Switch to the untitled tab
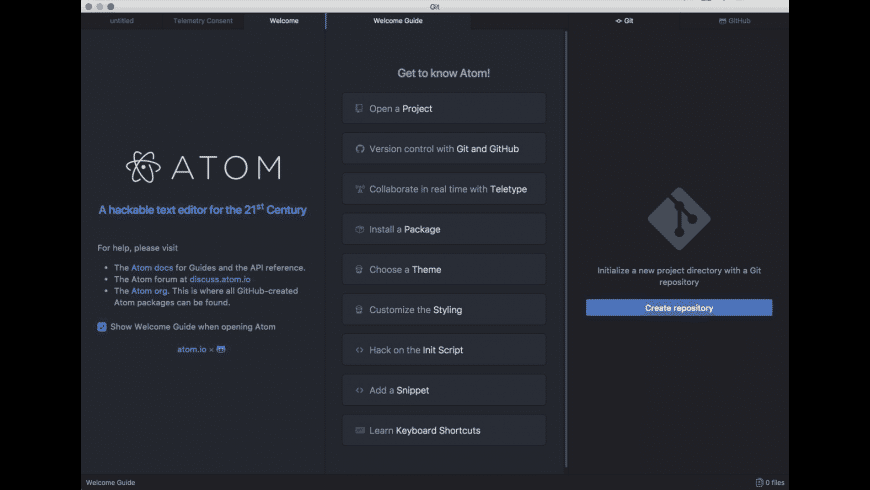 point(122,21)
